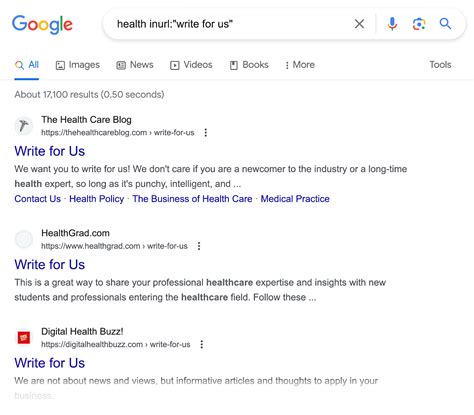474x415 pixels.
Task: Open Write for Us from HealthGrad.com
Action: (x=50, y=265)
